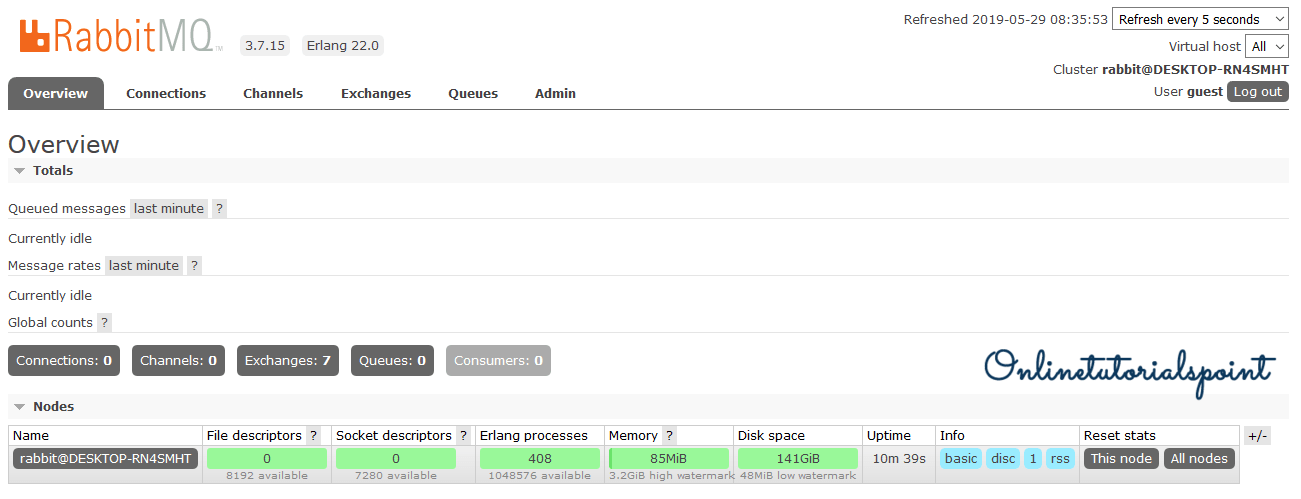Click help icon beside Message rates
This screenshot has height=499, width=1301.
click(x=194, y=266)
